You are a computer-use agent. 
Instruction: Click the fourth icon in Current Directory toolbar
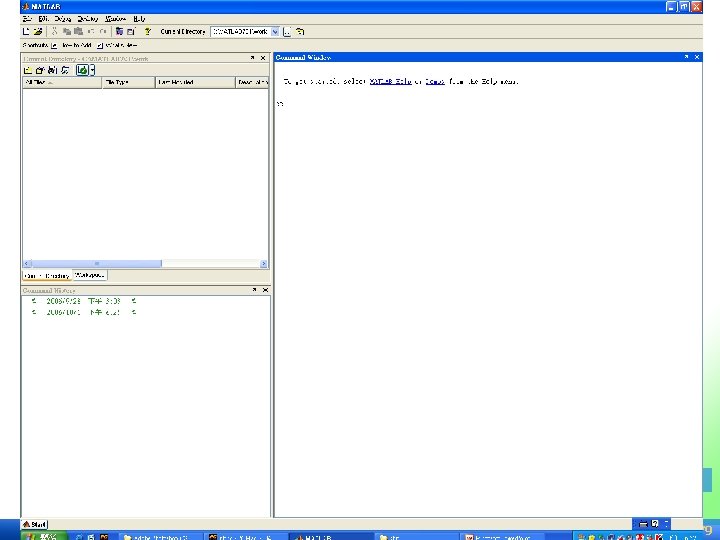pyautogui.click(x=65, y=70)
